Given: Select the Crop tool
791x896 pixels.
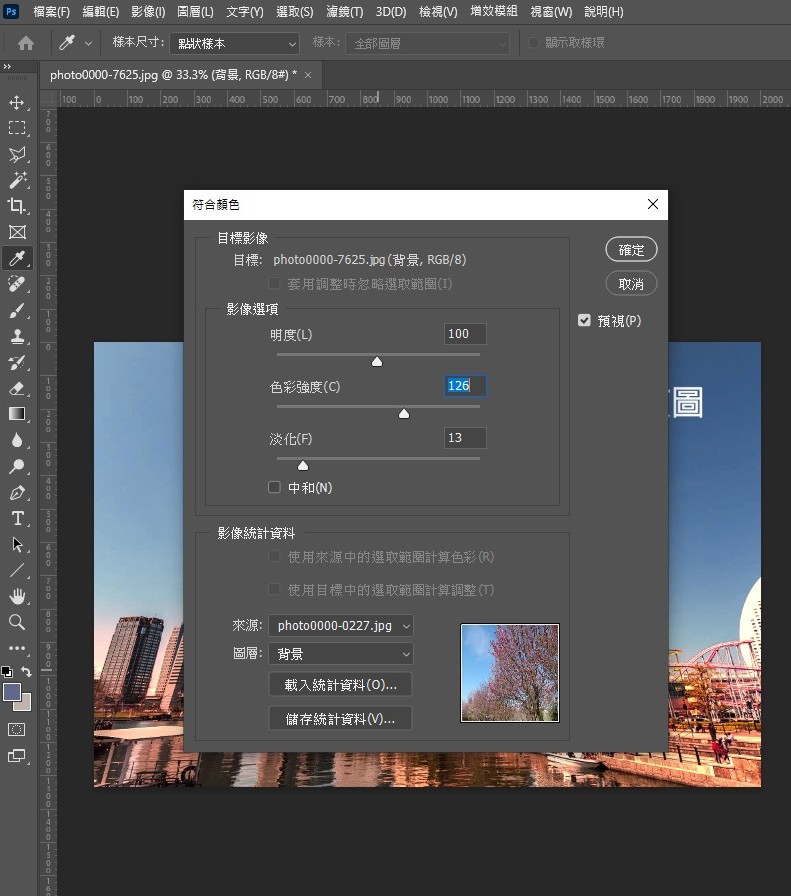Looking at the screenshot, I should 17,206.
